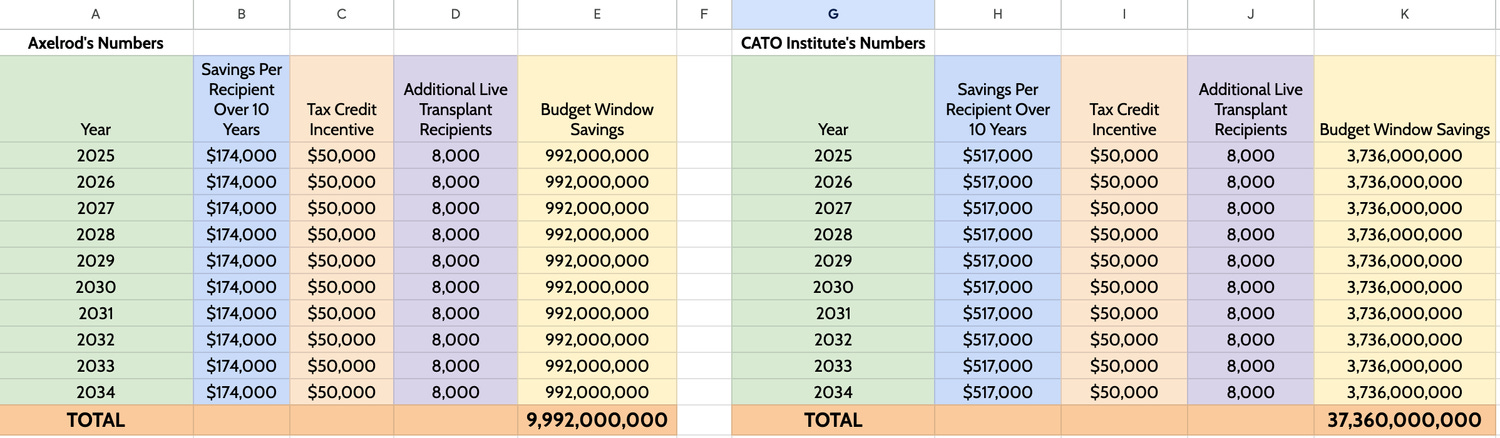Screen dimensions: 1500x438
Task: Select 8,000 in column D 2027 row
Action: tap(456, 208)
